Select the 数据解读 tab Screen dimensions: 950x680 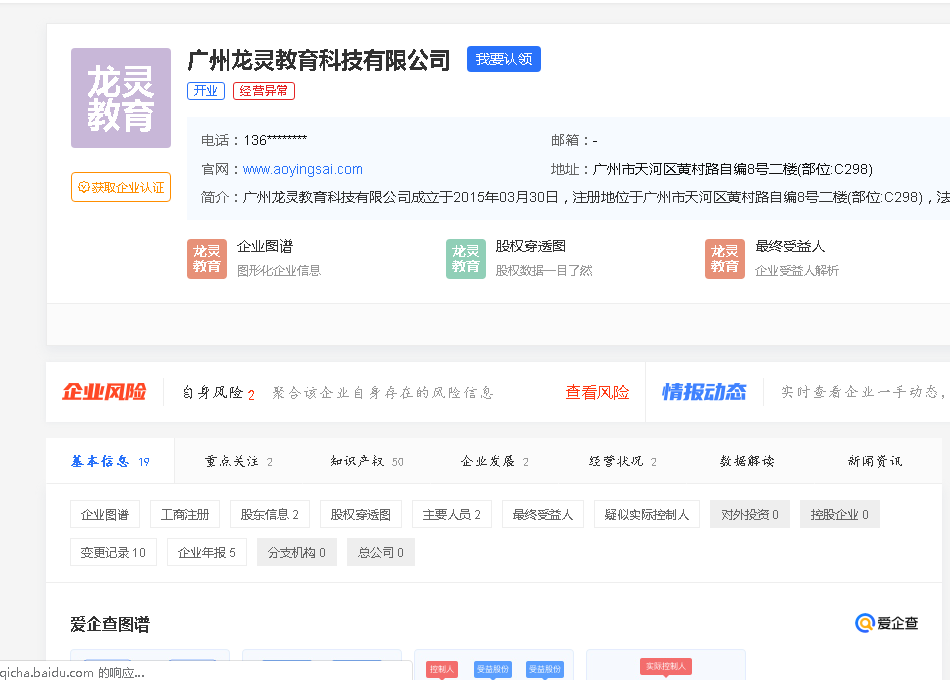746,461
